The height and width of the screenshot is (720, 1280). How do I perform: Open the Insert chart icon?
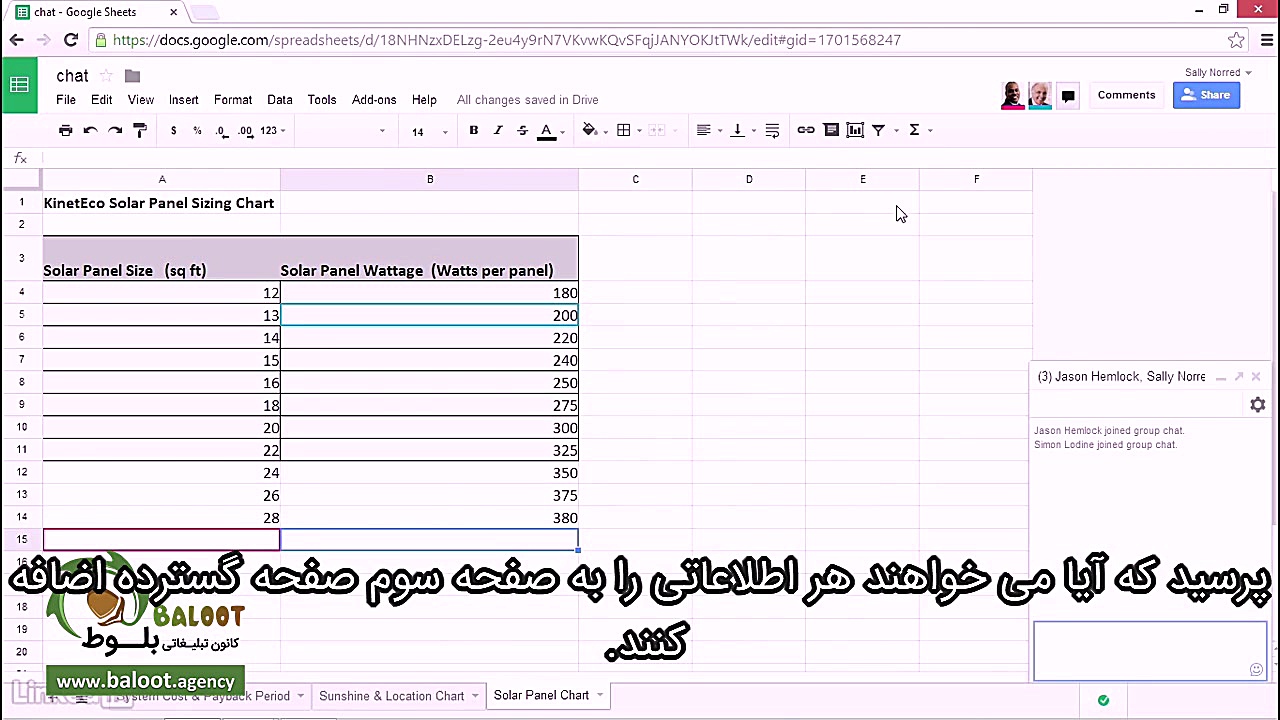point(854,130)
